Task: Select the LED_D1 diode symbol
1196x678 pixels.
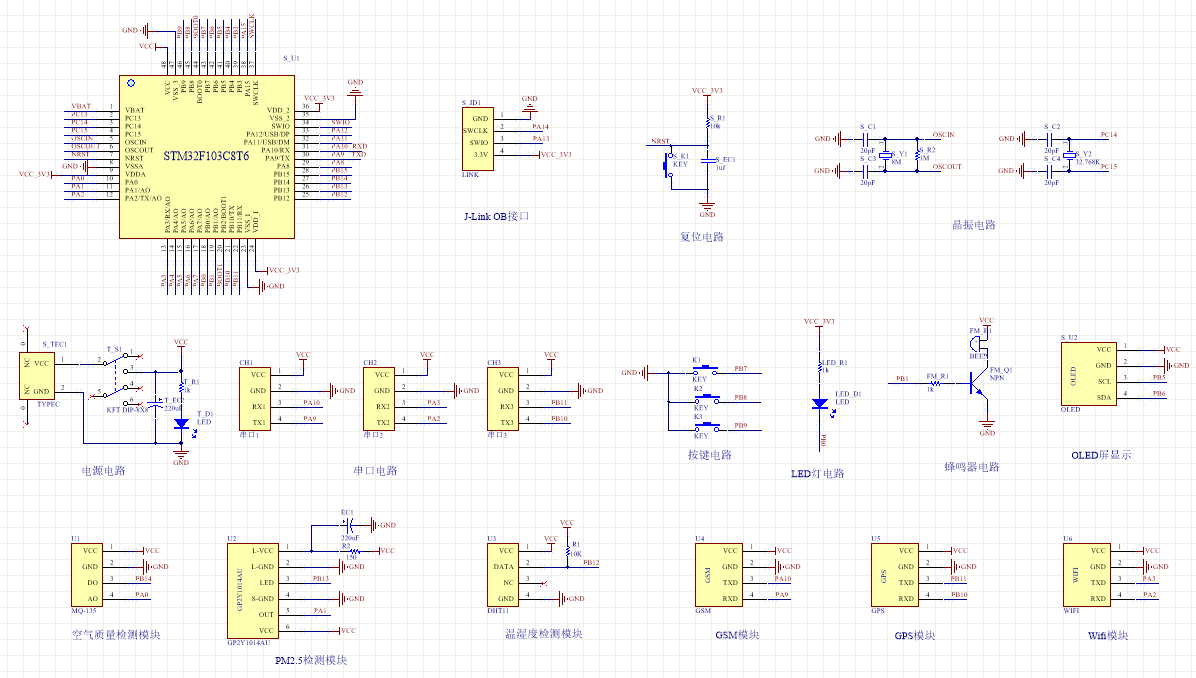Action: click(x=820, y=403)
